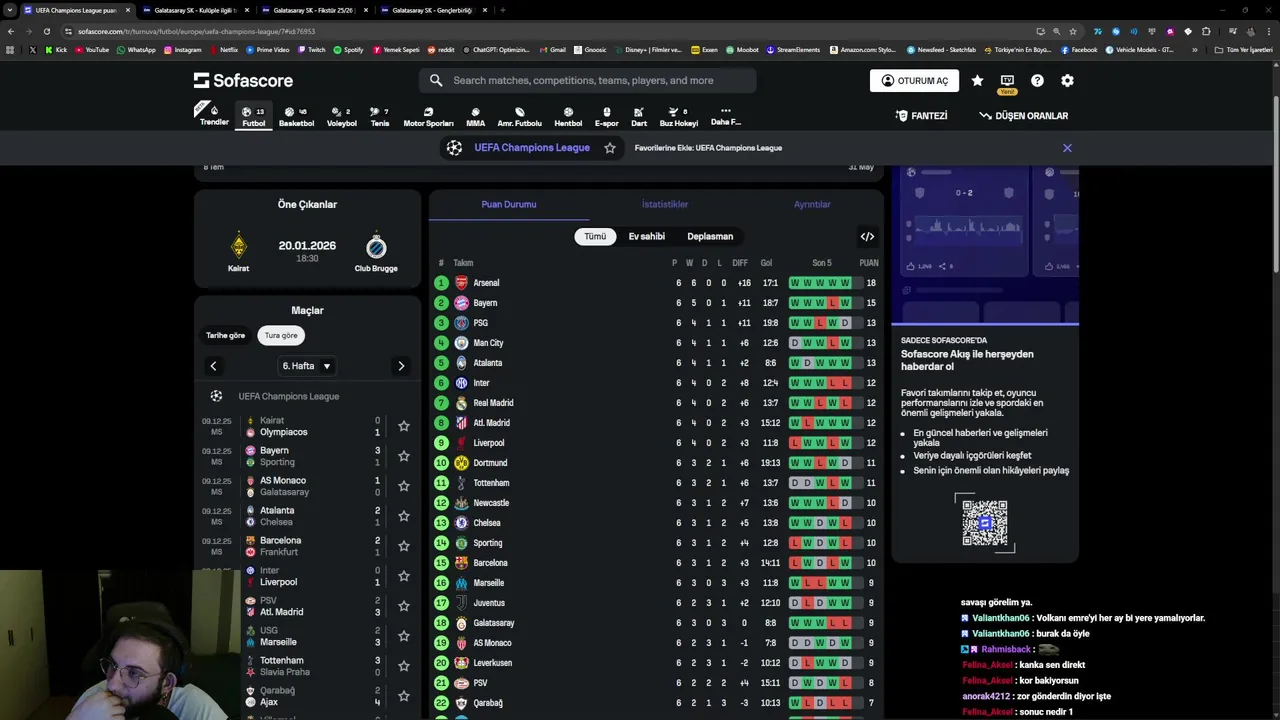The width and height of the screenshot is (1280, 720).
Task: Select the MMA sport icon
Action: tap(475, 116)
